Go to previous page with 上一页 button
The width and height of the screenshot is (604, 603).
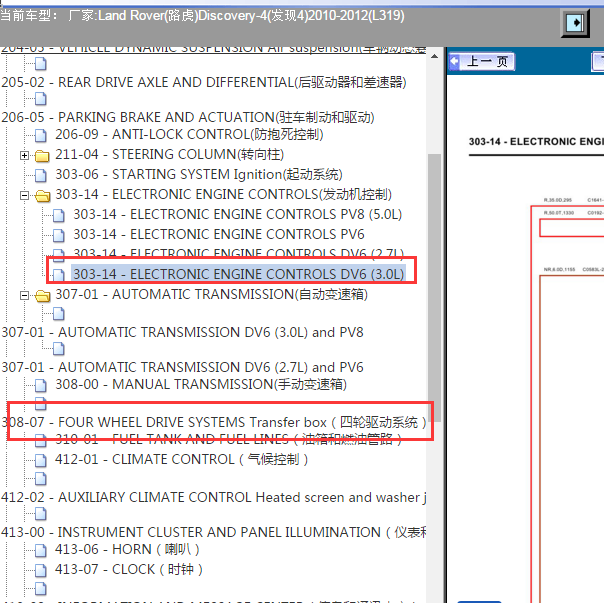[482, 62]
